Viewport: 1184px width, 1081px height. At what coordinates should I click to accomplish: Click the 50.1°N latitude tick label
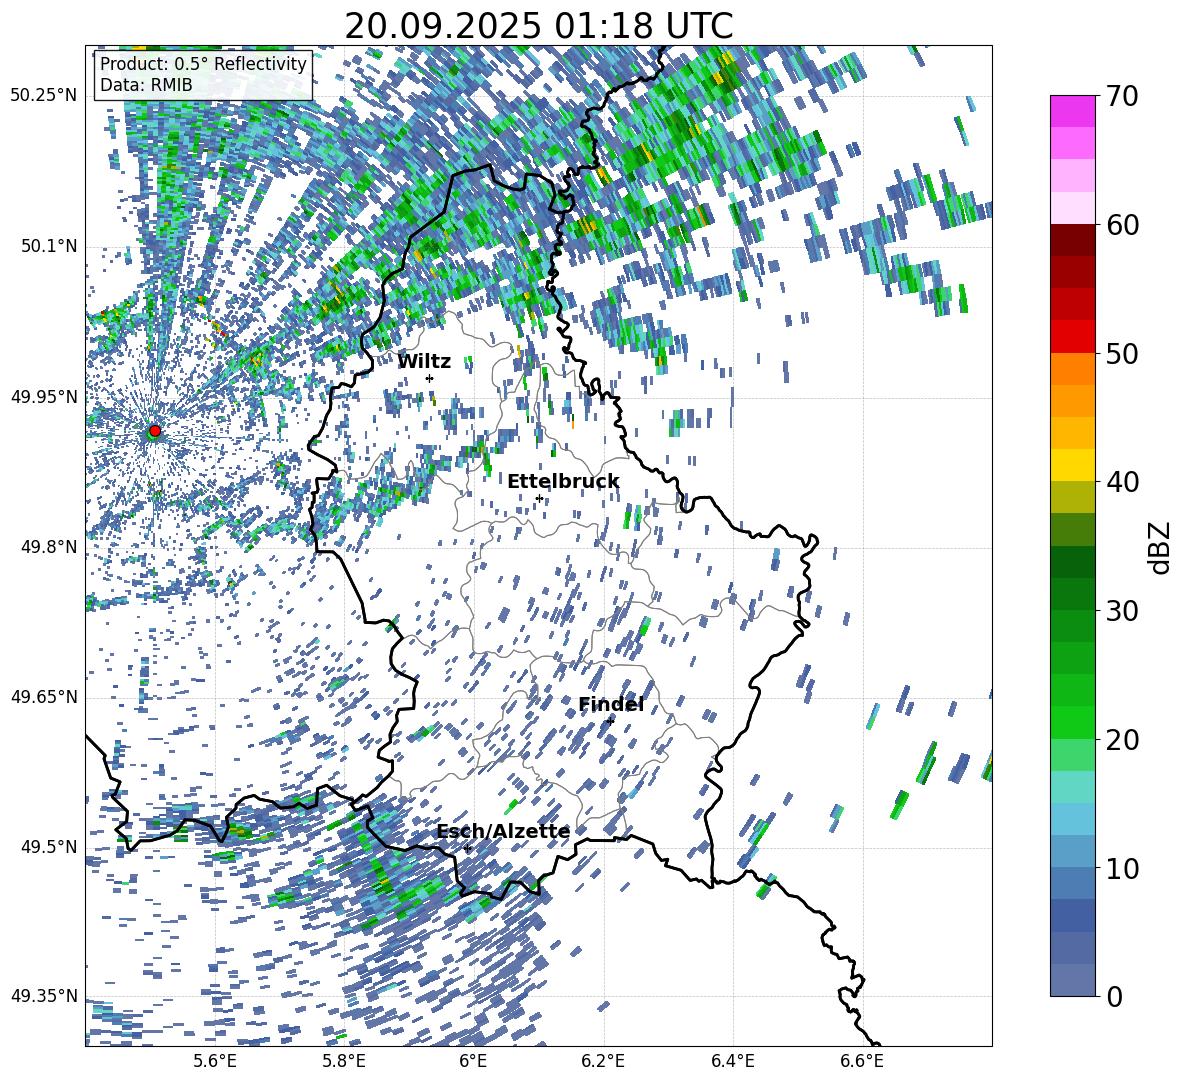50,247
